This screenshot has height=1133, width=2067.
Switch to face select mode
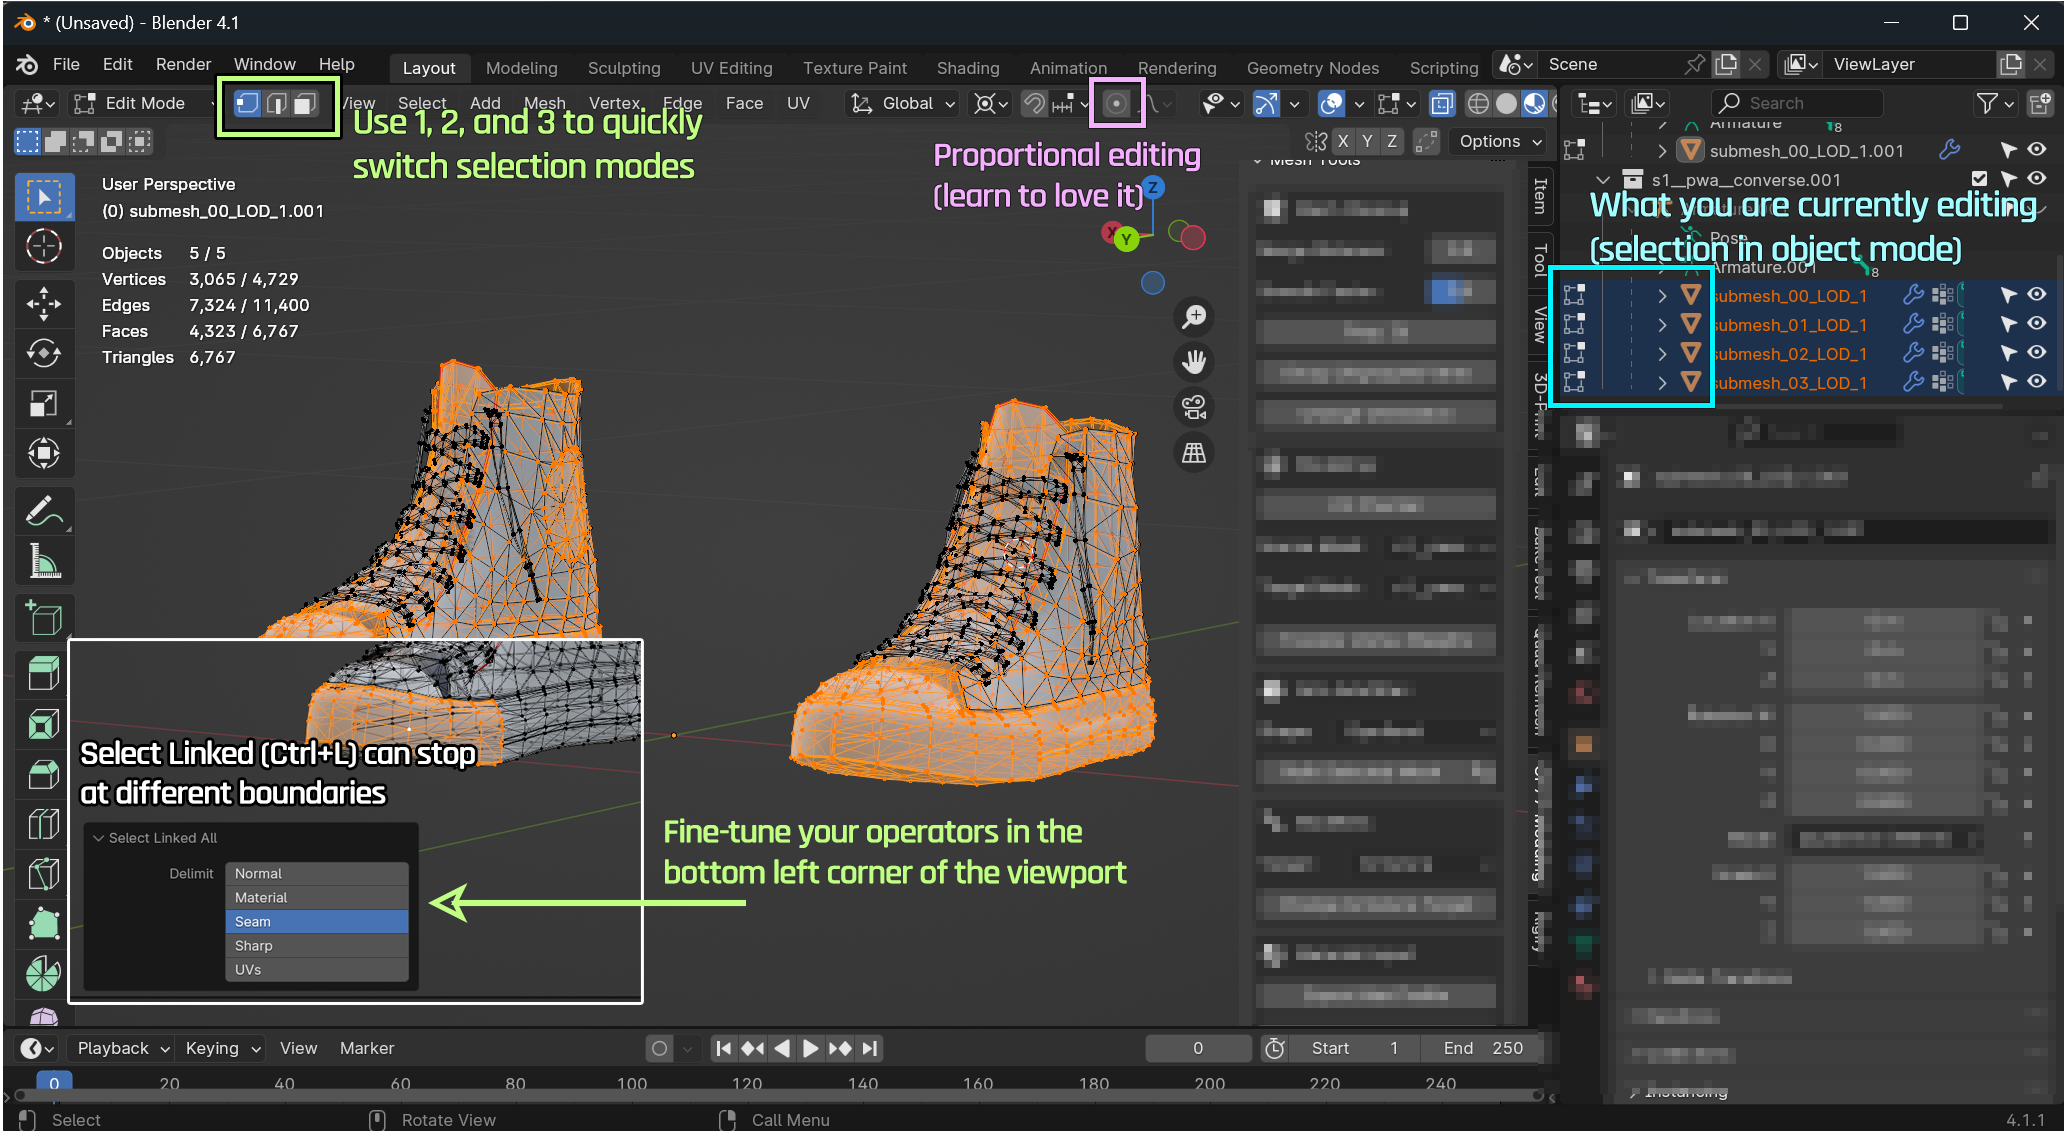[305, 103]
